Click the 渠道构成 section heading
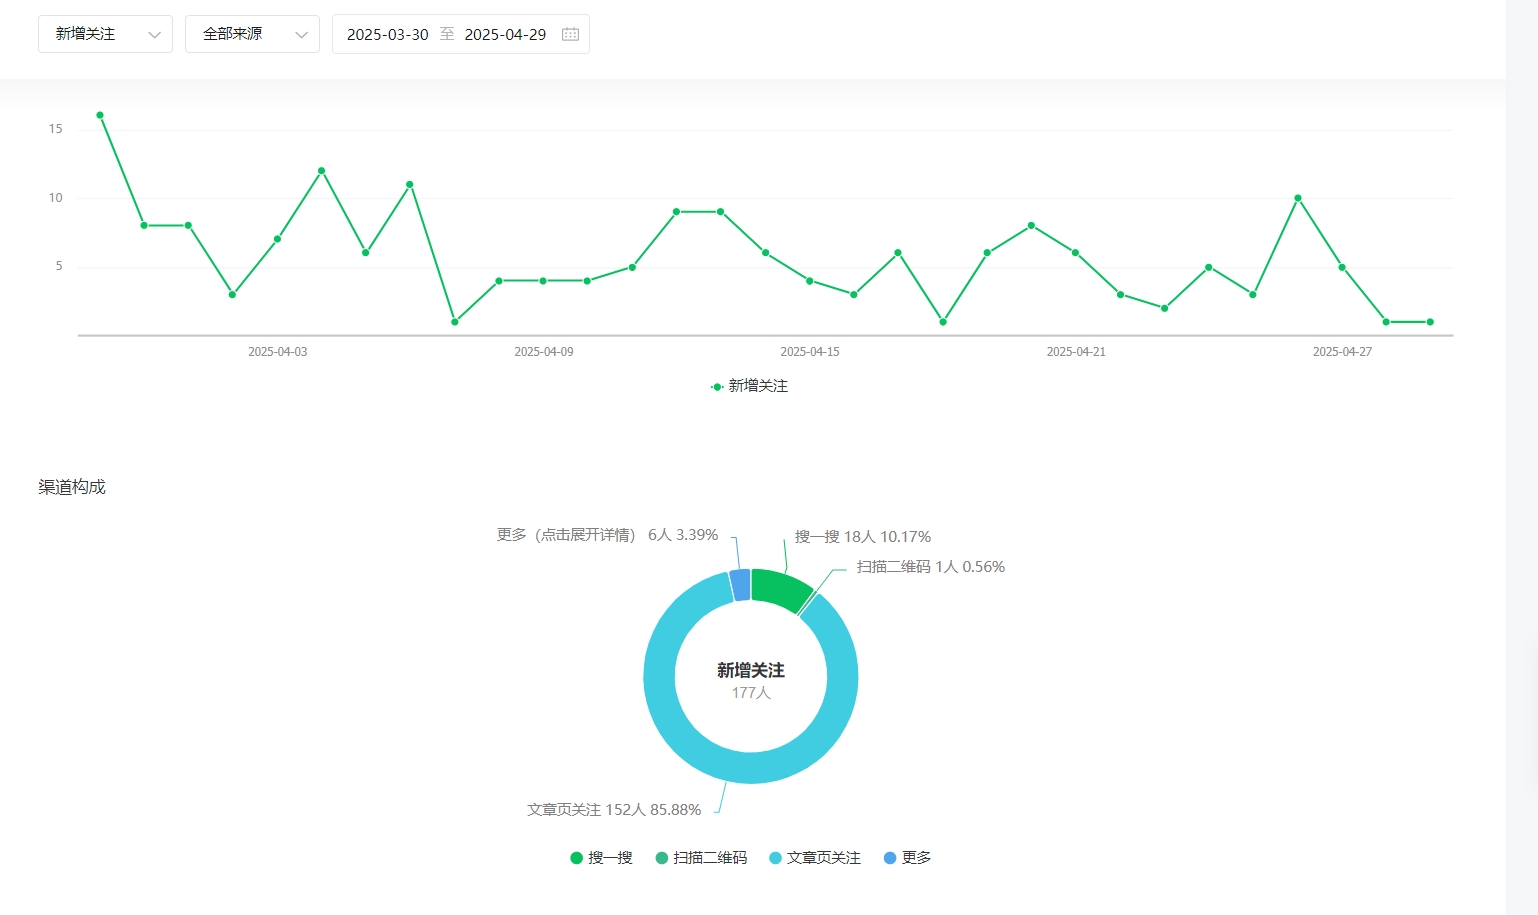Image resolution: width=1538 pixels, height=915 pixels. (72, 487)
